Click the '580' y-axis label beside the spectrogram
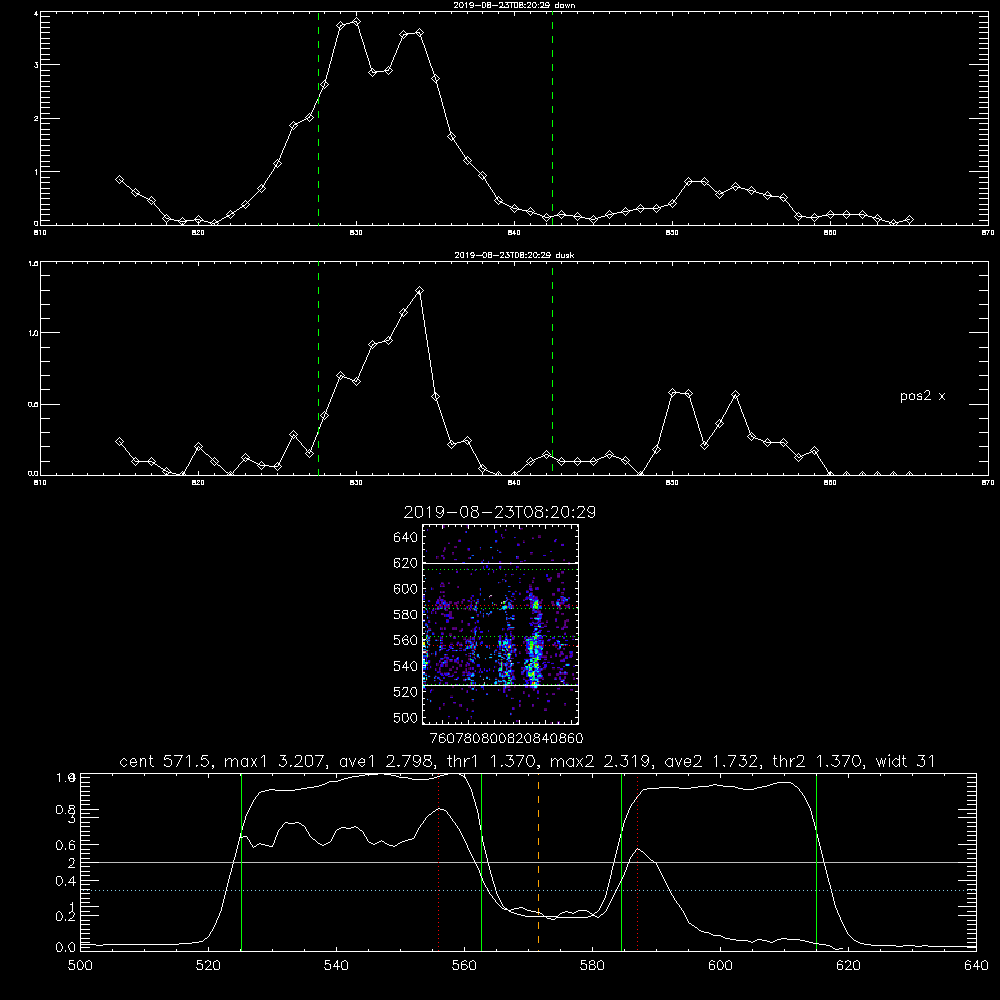The image size is (1000, 1000). pos(406,615)
